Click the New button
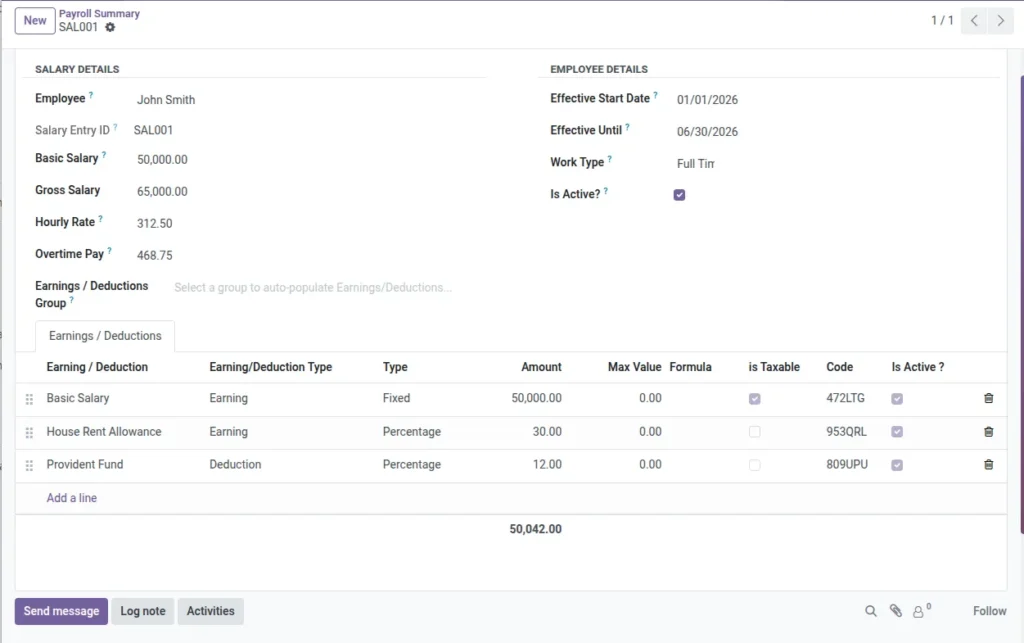 tap(35, 21)
